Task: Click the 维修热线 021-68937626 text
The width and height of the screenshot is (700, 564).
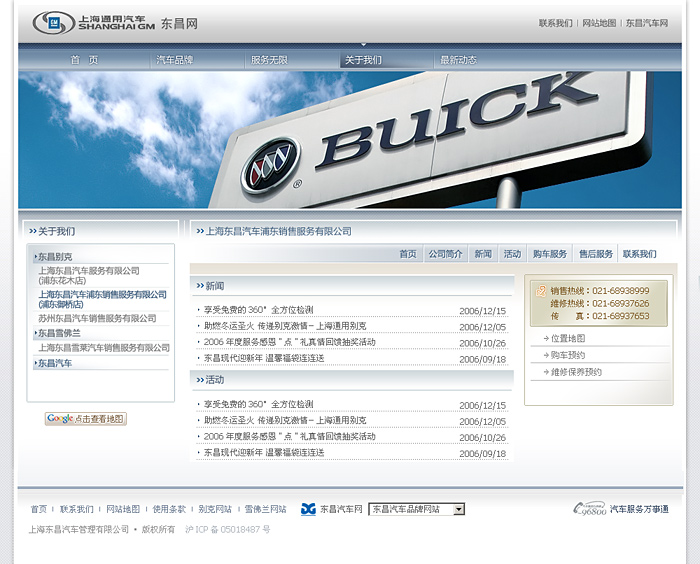Action: 600,304
